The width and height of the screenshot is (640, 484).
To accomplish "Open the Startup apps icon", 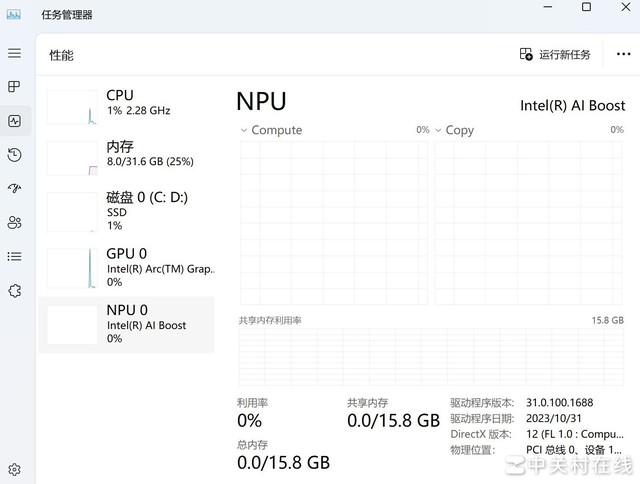I will point(14,188).
